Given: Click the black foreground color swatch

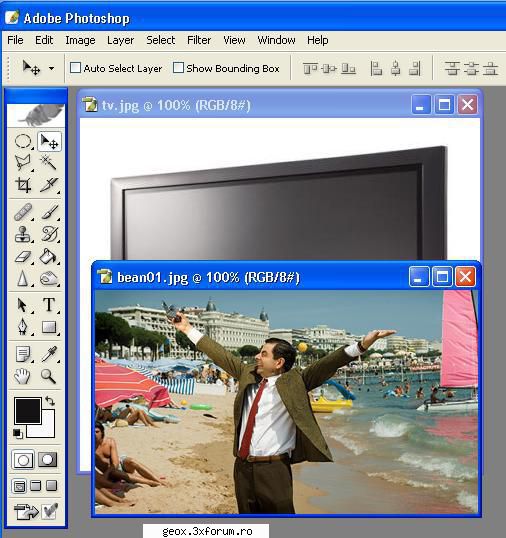Looking at the screenshot, I should (x=27, y=410).
